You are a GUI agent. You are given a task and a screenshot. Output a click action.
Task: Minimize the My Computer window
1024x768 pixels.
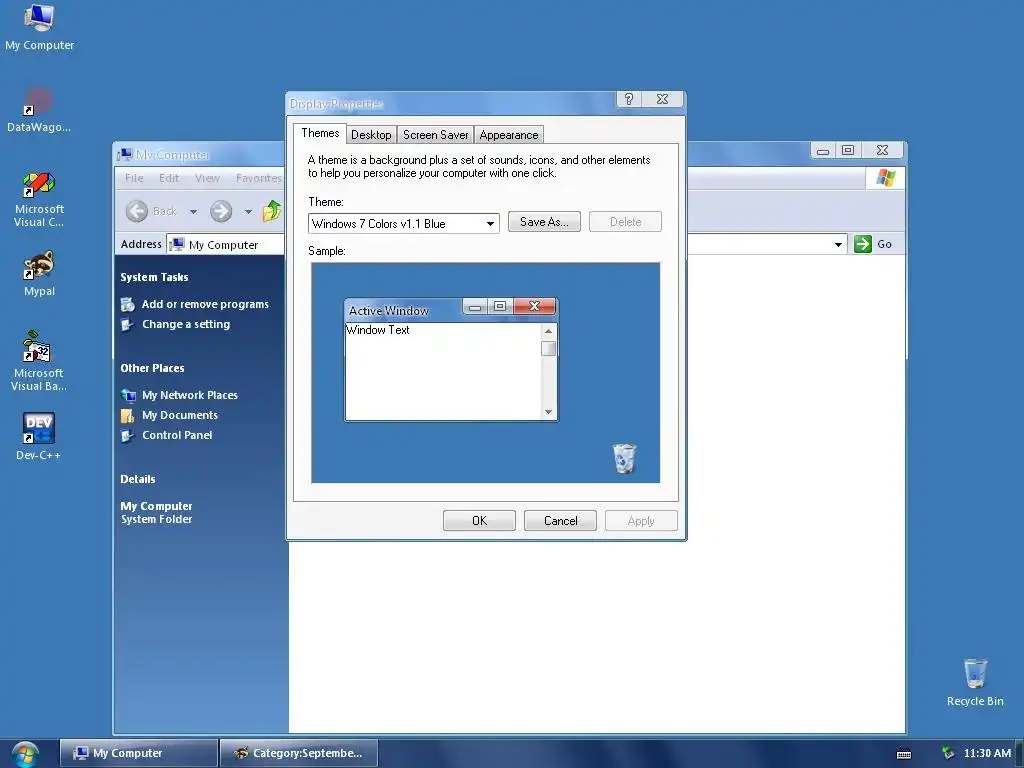pos(823,150)
